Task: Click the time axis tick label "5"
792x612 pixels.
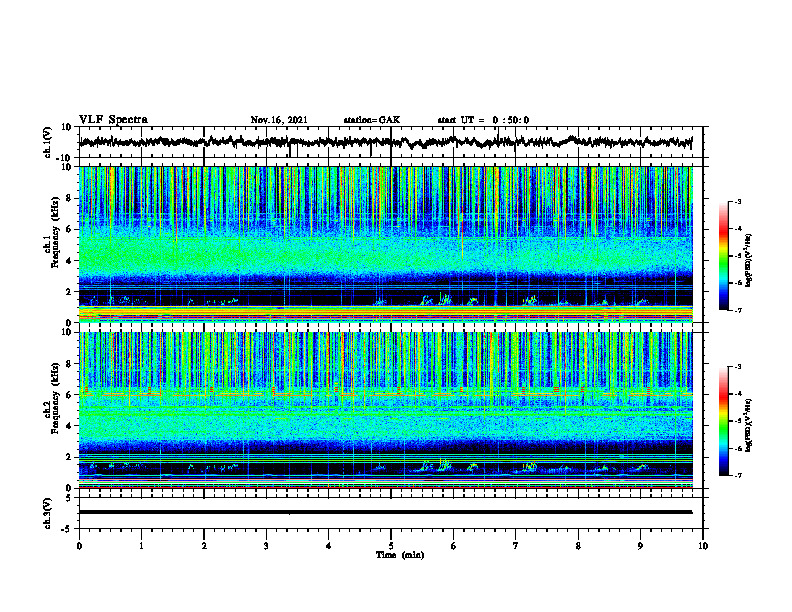Action: (391, 546)
